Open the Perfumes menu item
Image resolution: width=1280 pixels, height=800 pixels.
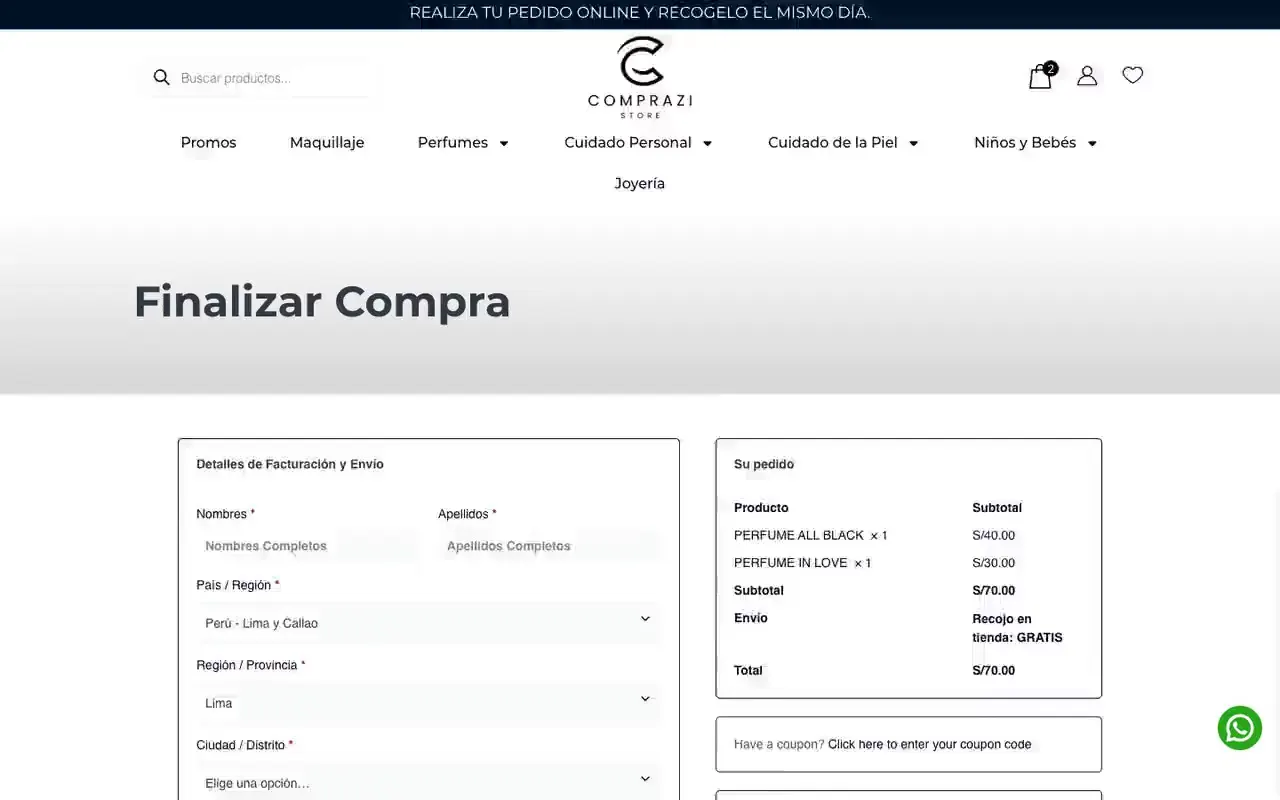pyautogui.click(x=452, y=142)
